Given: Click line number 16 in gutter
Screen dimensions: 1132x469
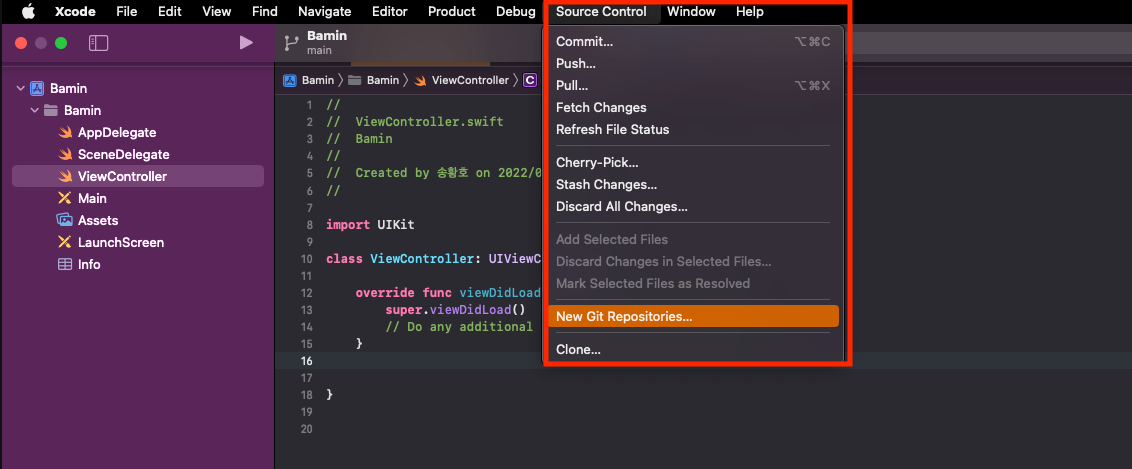Looking at the screenshot, I should click(x=307, y=361).
